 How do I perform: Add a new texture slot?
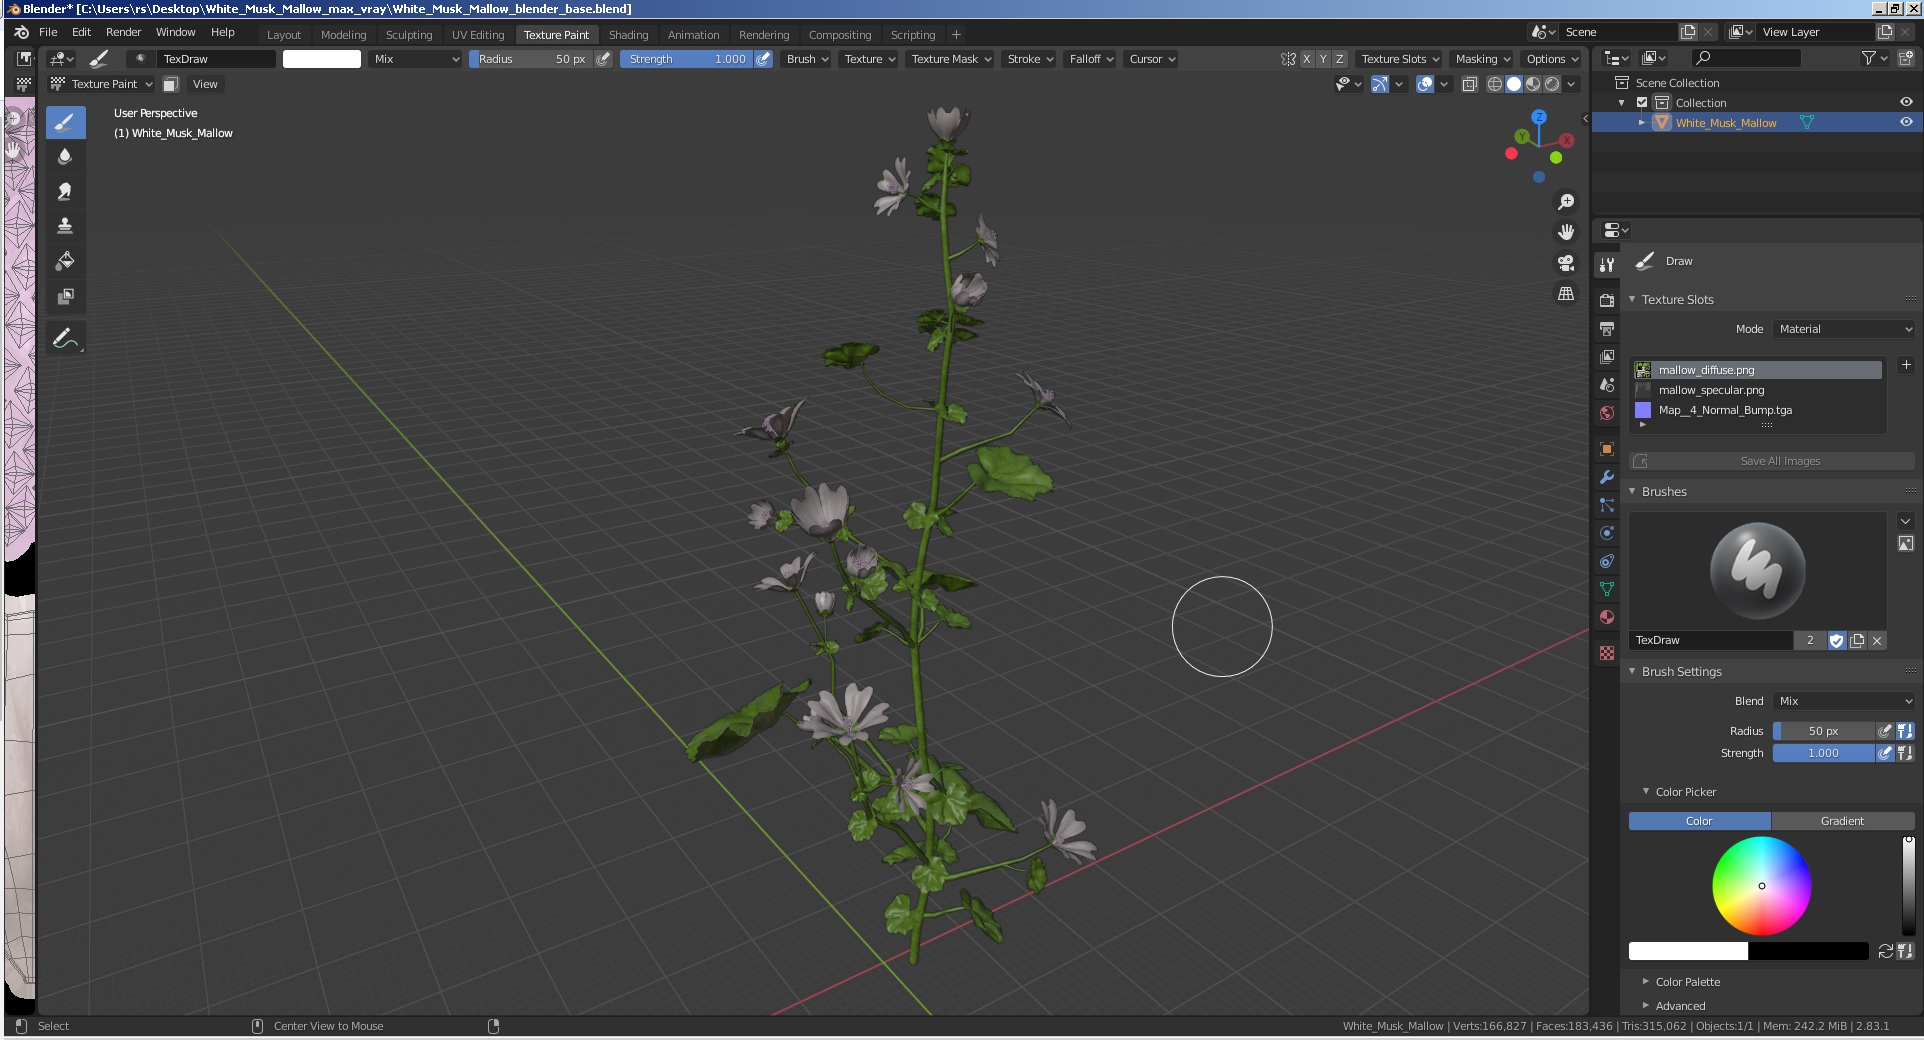coord(1906,365)
